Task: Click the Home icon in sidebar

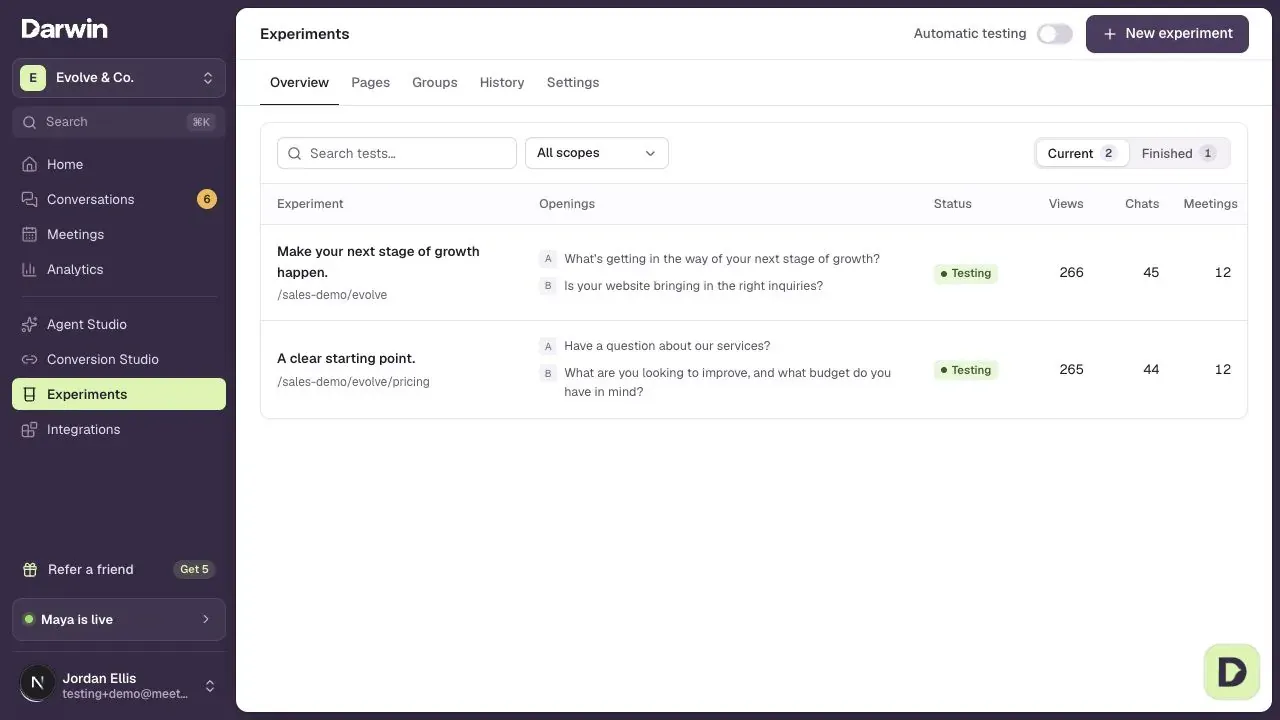Action: [29, 164]
